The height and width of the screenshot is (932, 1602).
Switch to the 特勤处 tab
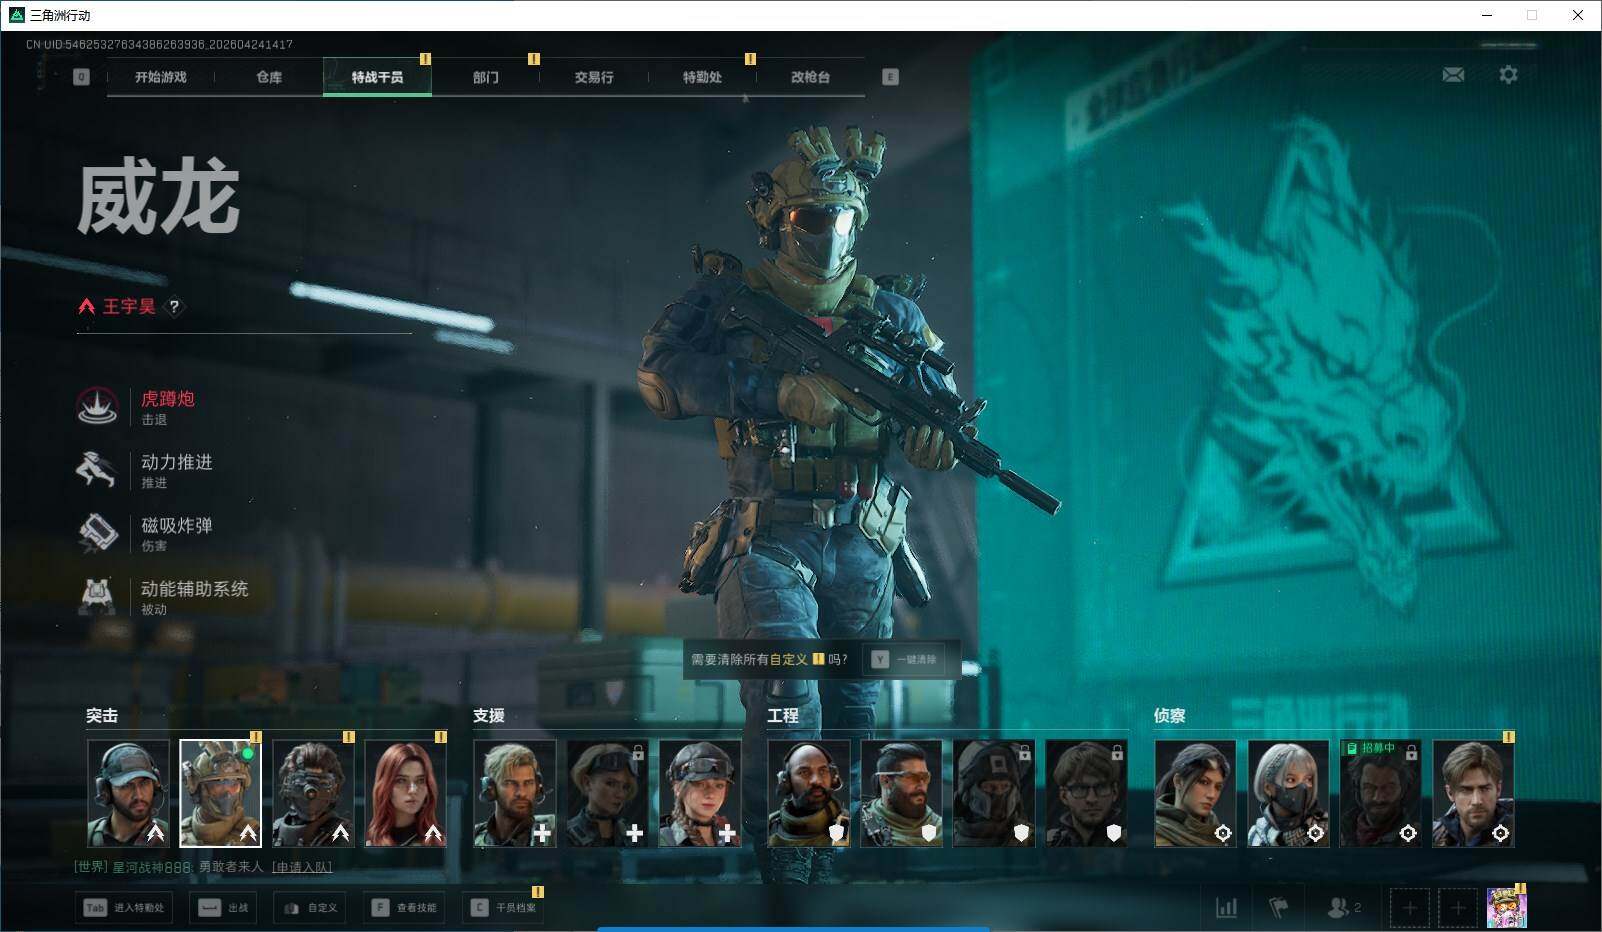click(702, 77)
